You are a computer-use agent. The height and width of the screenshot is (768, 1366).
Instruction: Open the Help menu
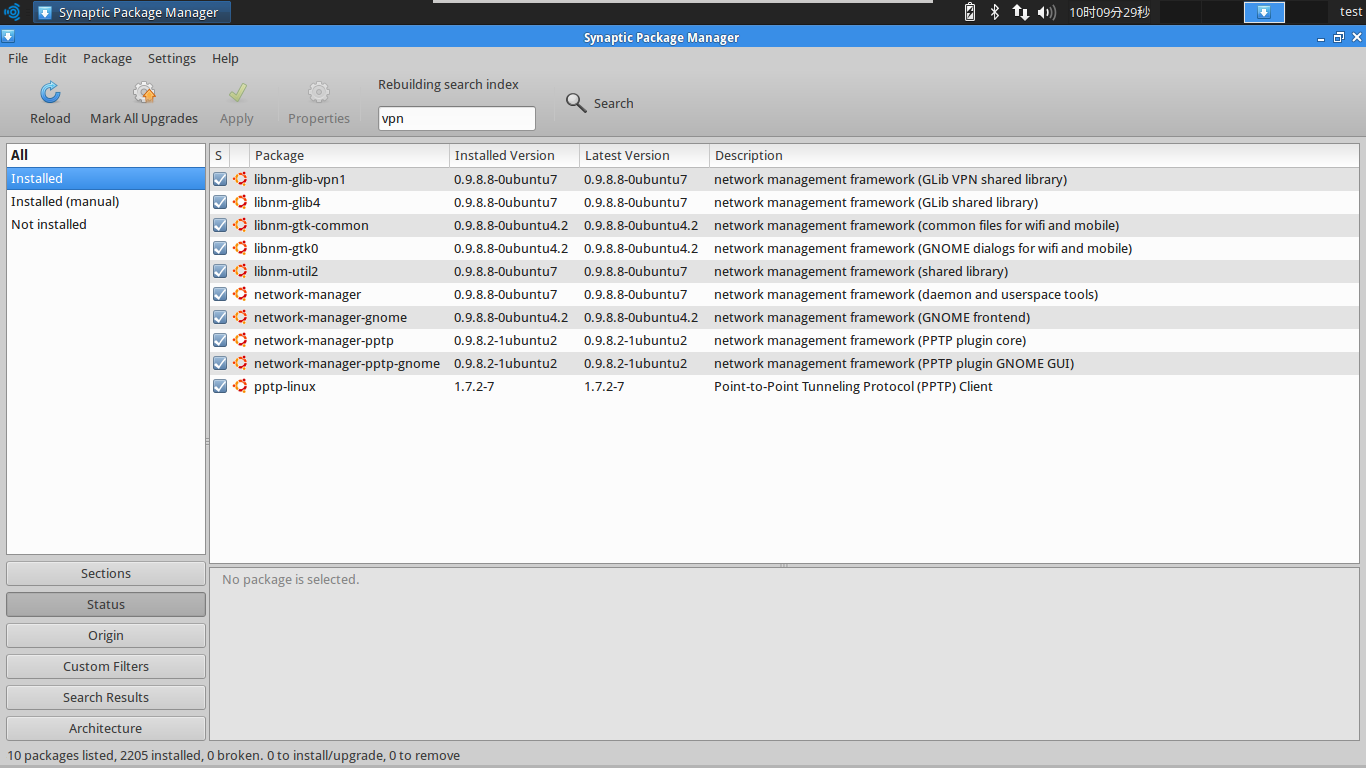tap(225, 58)
